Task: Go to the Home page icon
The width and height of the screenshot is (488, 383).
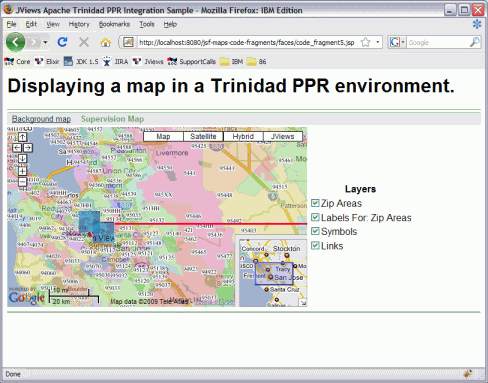Action: pyautogui.click(x=105, y=42)
